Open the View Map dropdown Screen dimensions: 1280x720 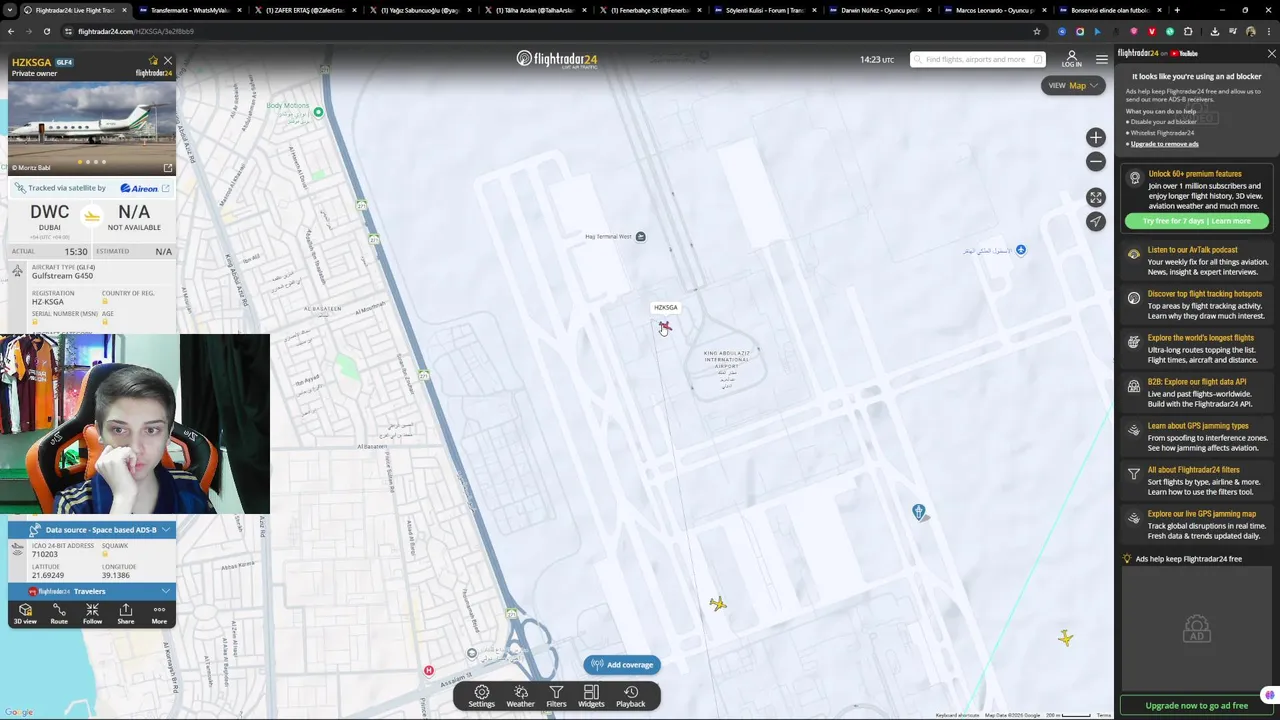point(1073,86)
